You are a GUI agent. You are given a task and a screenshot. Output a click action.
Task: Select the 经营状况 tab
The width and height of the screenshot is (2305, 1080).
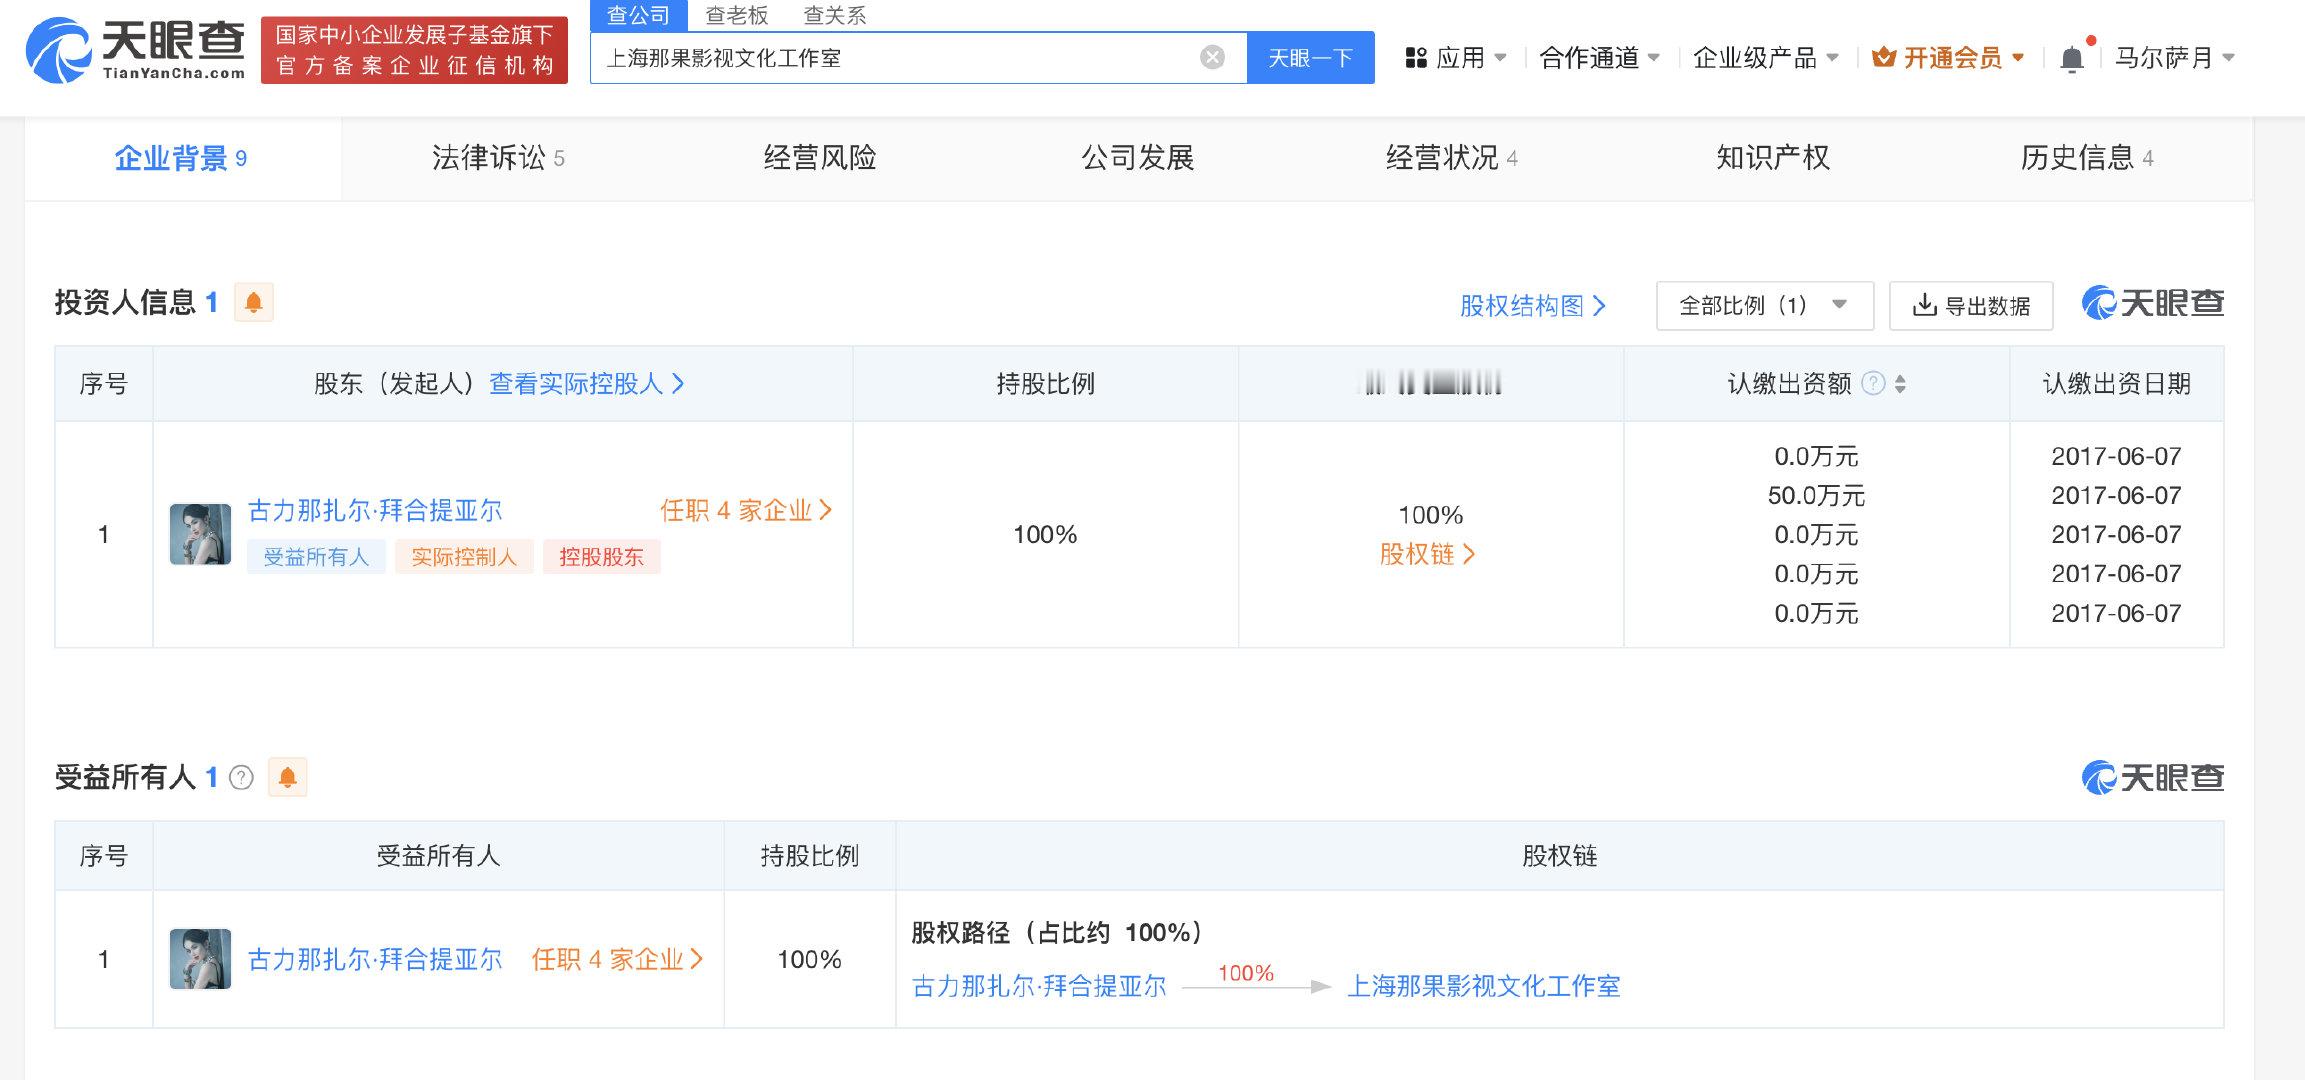(1452, 158)
